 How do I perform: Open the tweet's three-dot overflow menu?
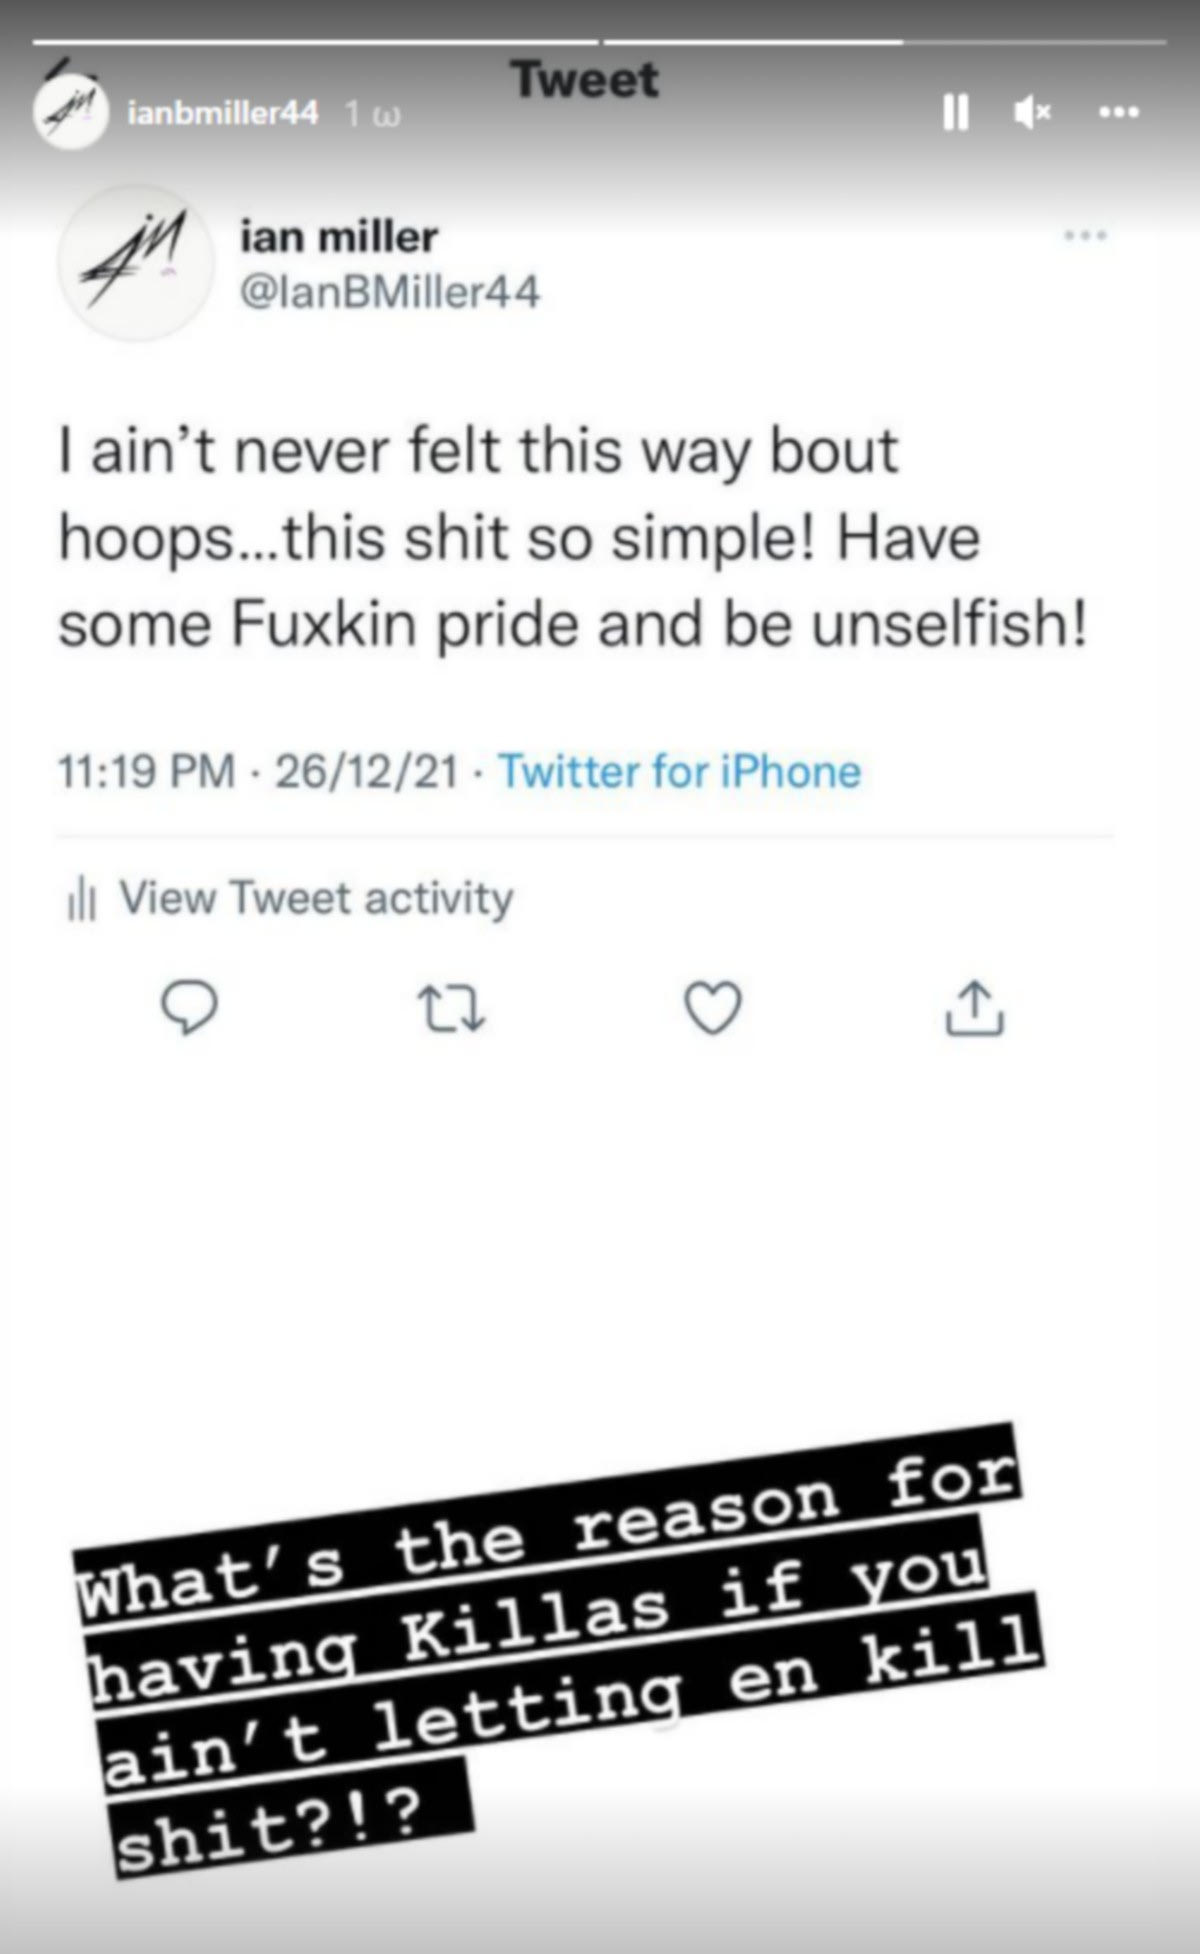click(x=1086, y=237)
